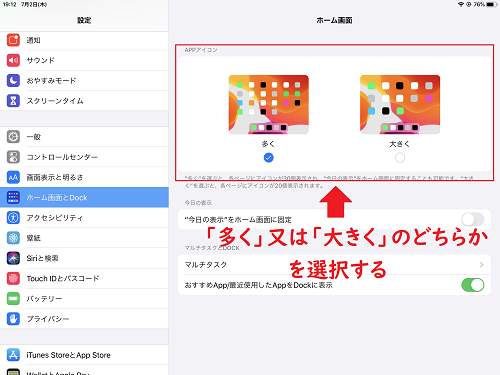The width and height of the screenshot is (500, 375).
Task: Open the iTunes StoreとApp Store entry
Action: tap(84, 355)
